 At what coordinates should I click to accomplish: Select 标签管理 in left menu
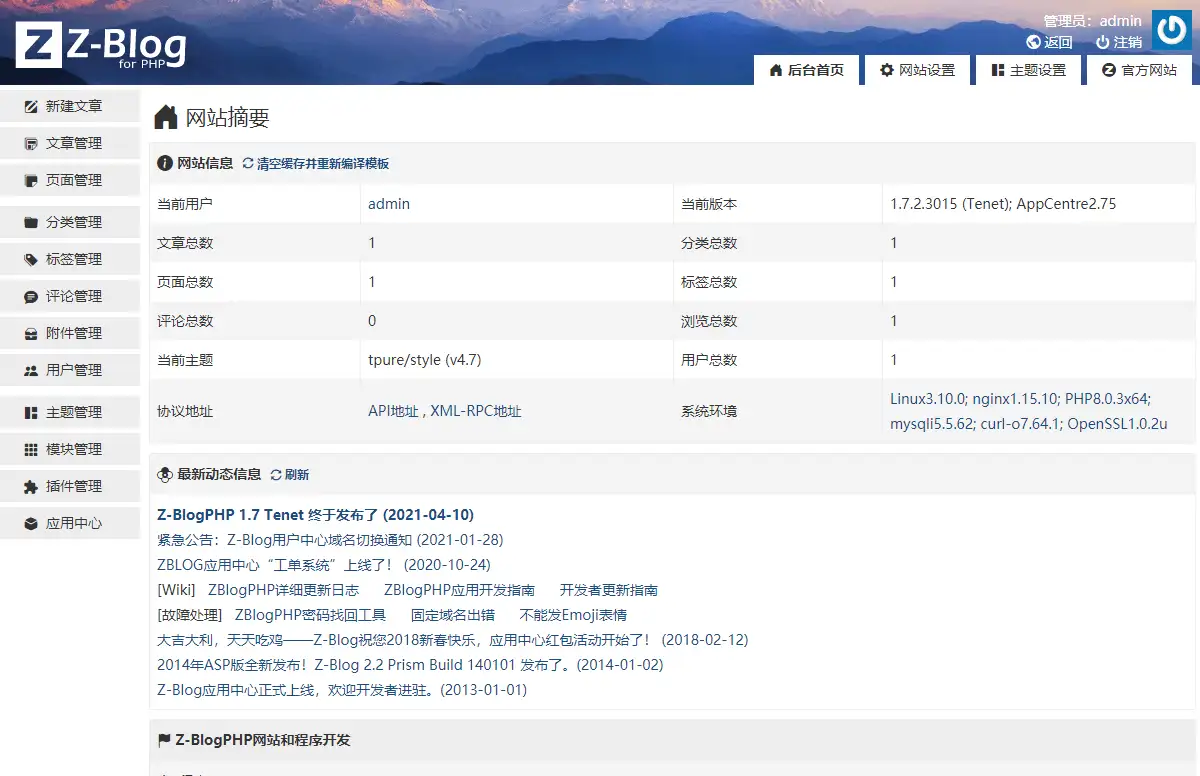[72, 259]
